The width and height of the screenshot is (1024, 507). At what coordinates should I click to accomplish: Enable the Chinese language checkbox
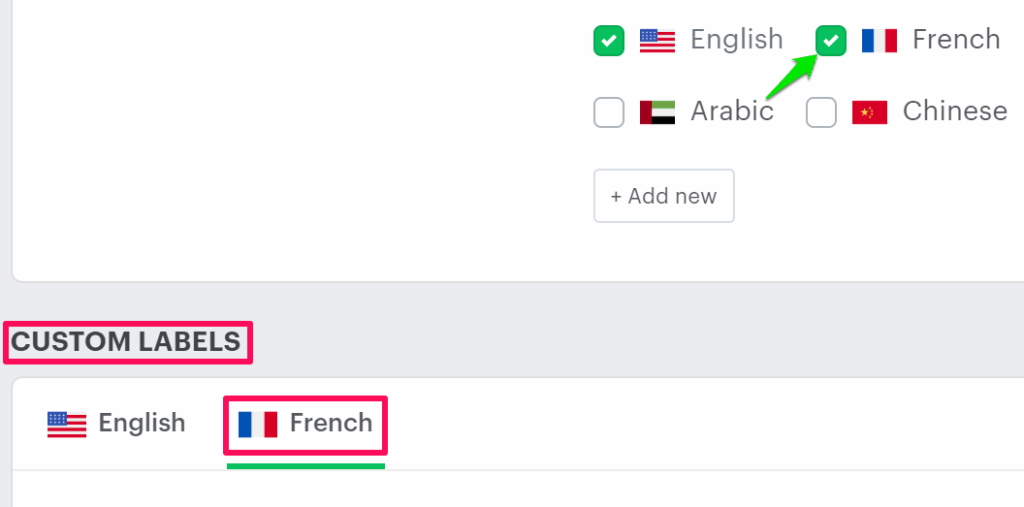821,112
